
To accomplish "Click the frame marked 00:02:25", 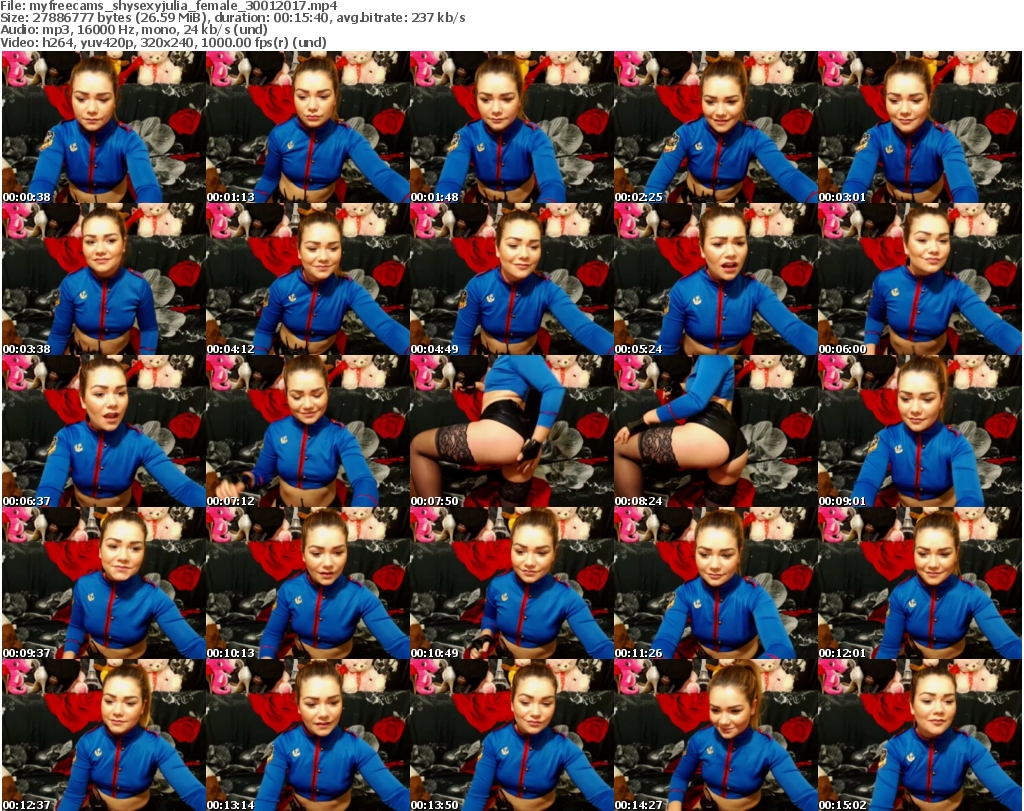I will (x=716, y=127).
